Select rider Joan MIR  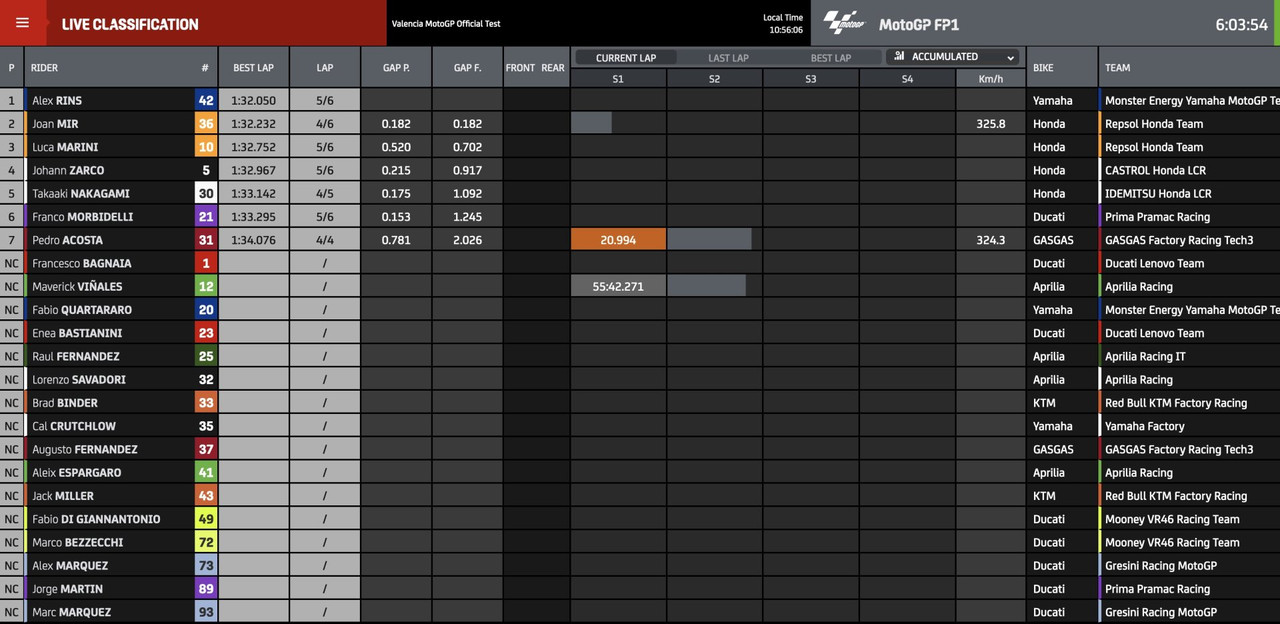[55, 124]
